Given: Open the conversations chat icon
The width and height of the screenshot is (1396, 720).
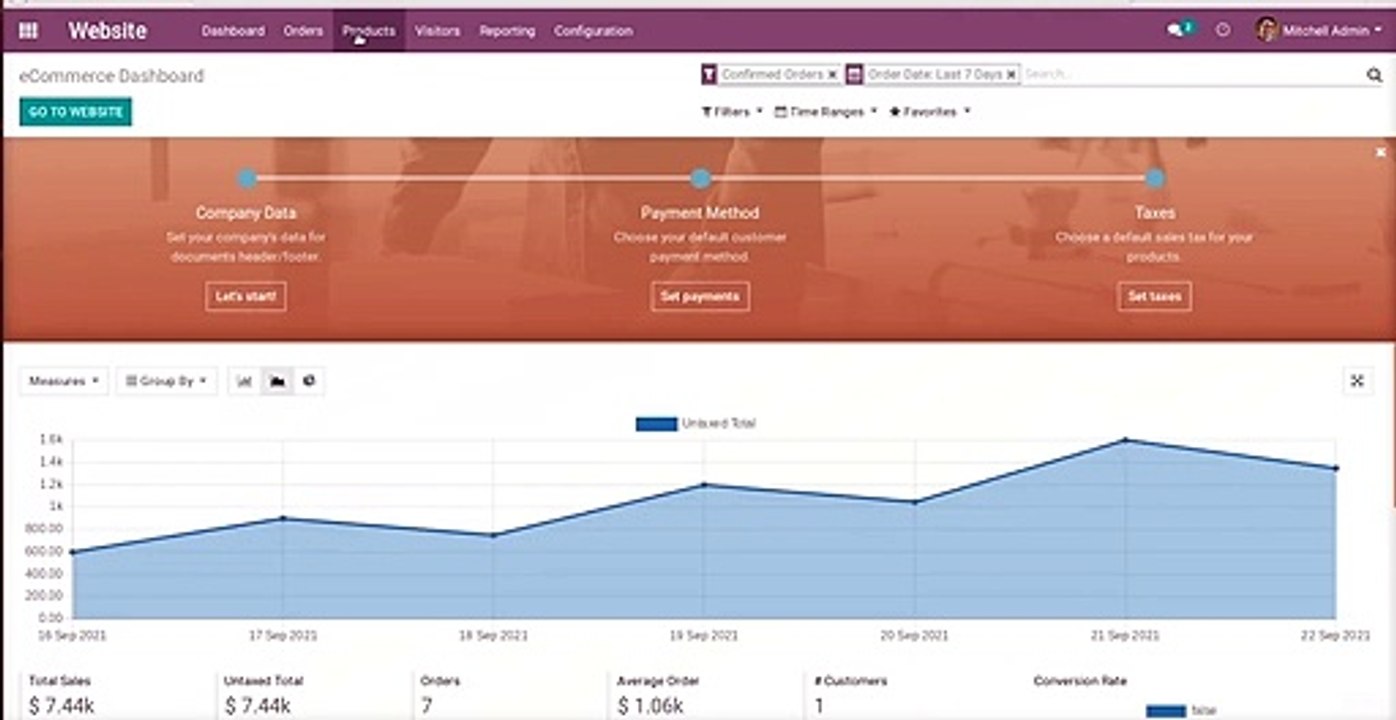Looking at the screenshot, I should [x=1175, y=31].
